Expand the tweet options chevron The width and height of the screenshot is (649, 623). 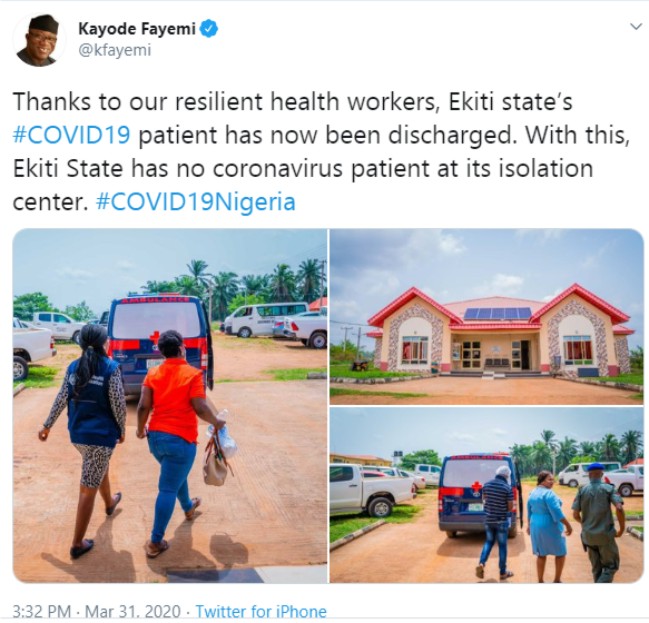(x=635, y=27)
